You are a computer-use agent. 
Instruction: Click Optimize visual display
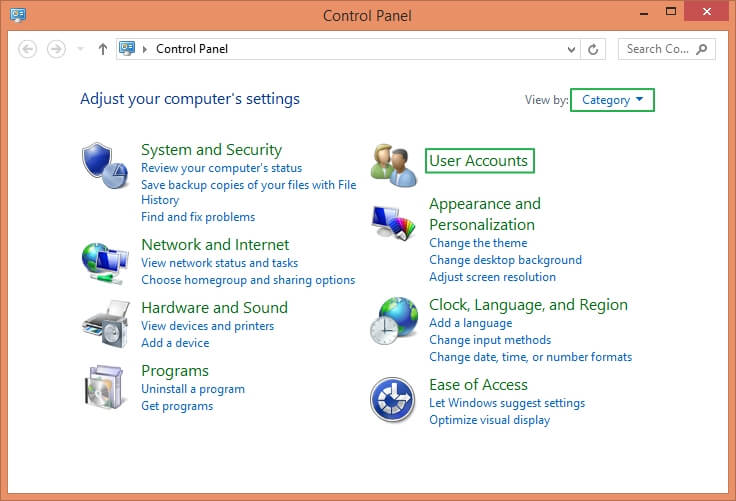click(490, 420)
